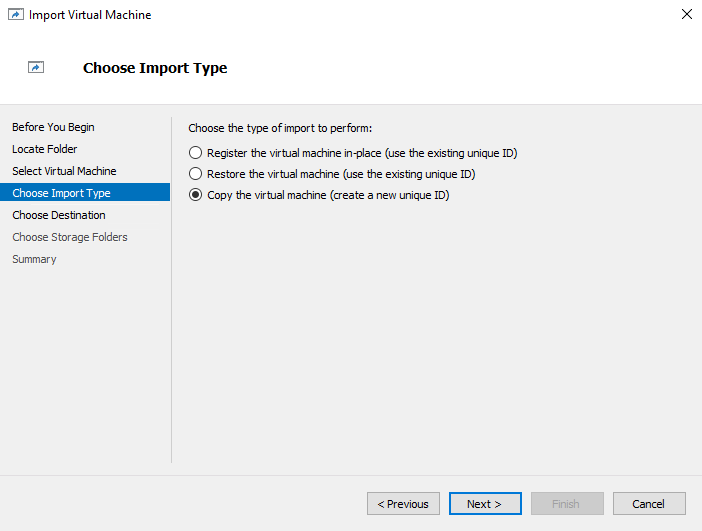
Task: Select the highlighted Choose Import Type step
Action: pyautogui.click(x=85, y=193)
